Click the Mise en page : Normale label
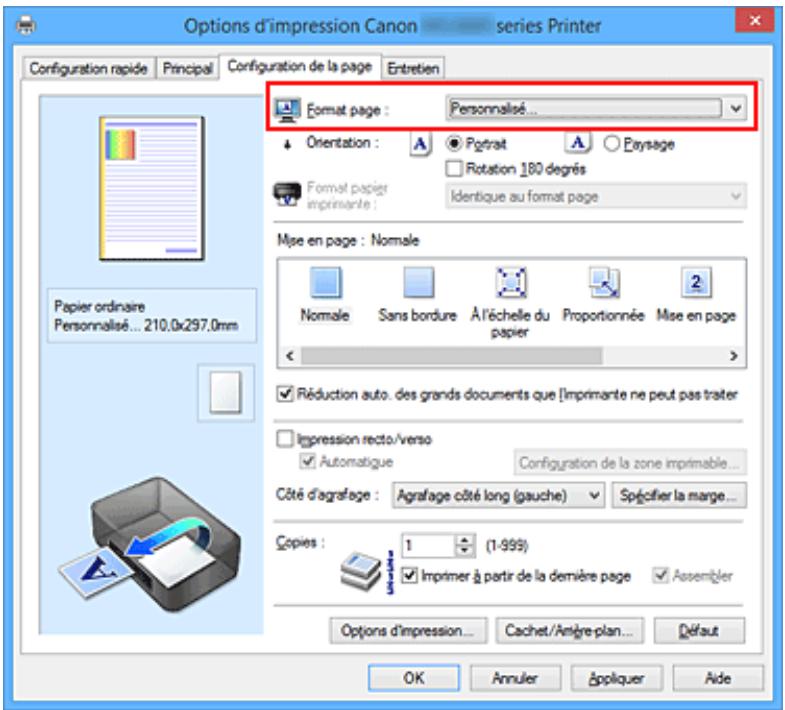This screenshot has height=710, width=785. (348, 240)
